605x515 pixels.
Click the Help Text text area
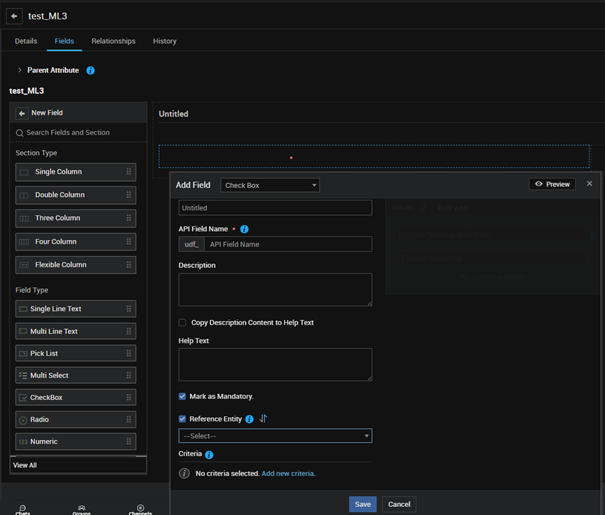click(275, 365)
